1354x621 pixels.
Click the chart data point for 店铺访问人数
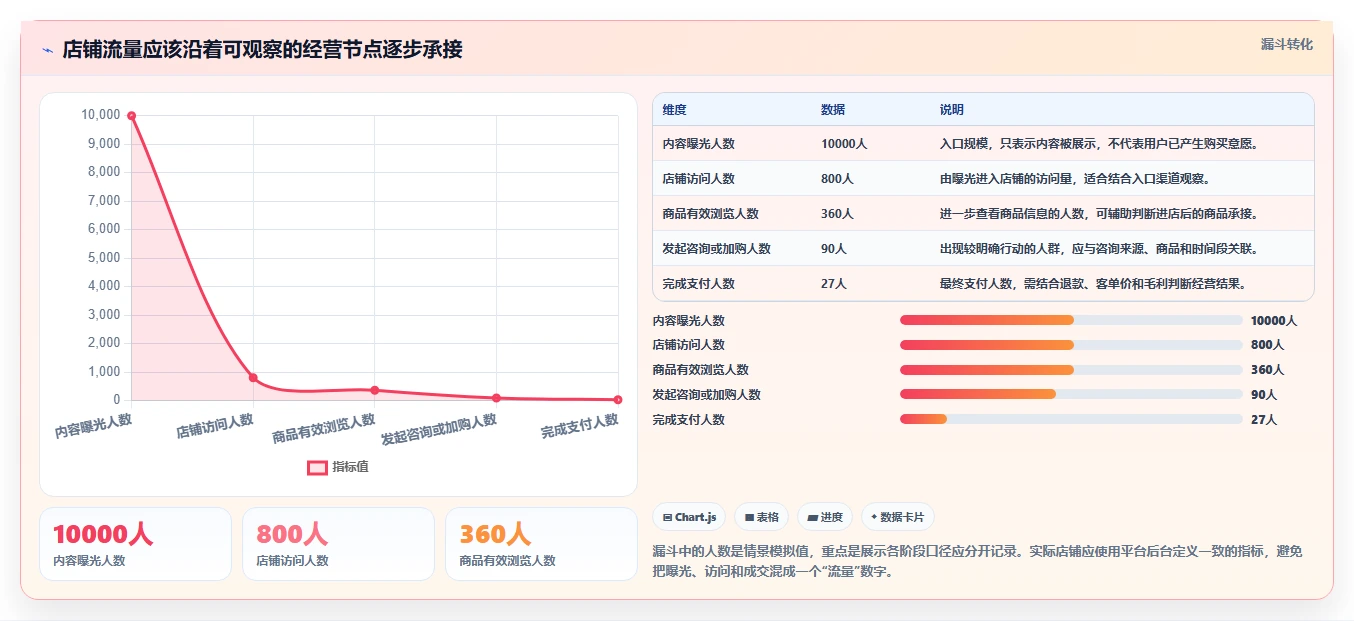(253, 377)
